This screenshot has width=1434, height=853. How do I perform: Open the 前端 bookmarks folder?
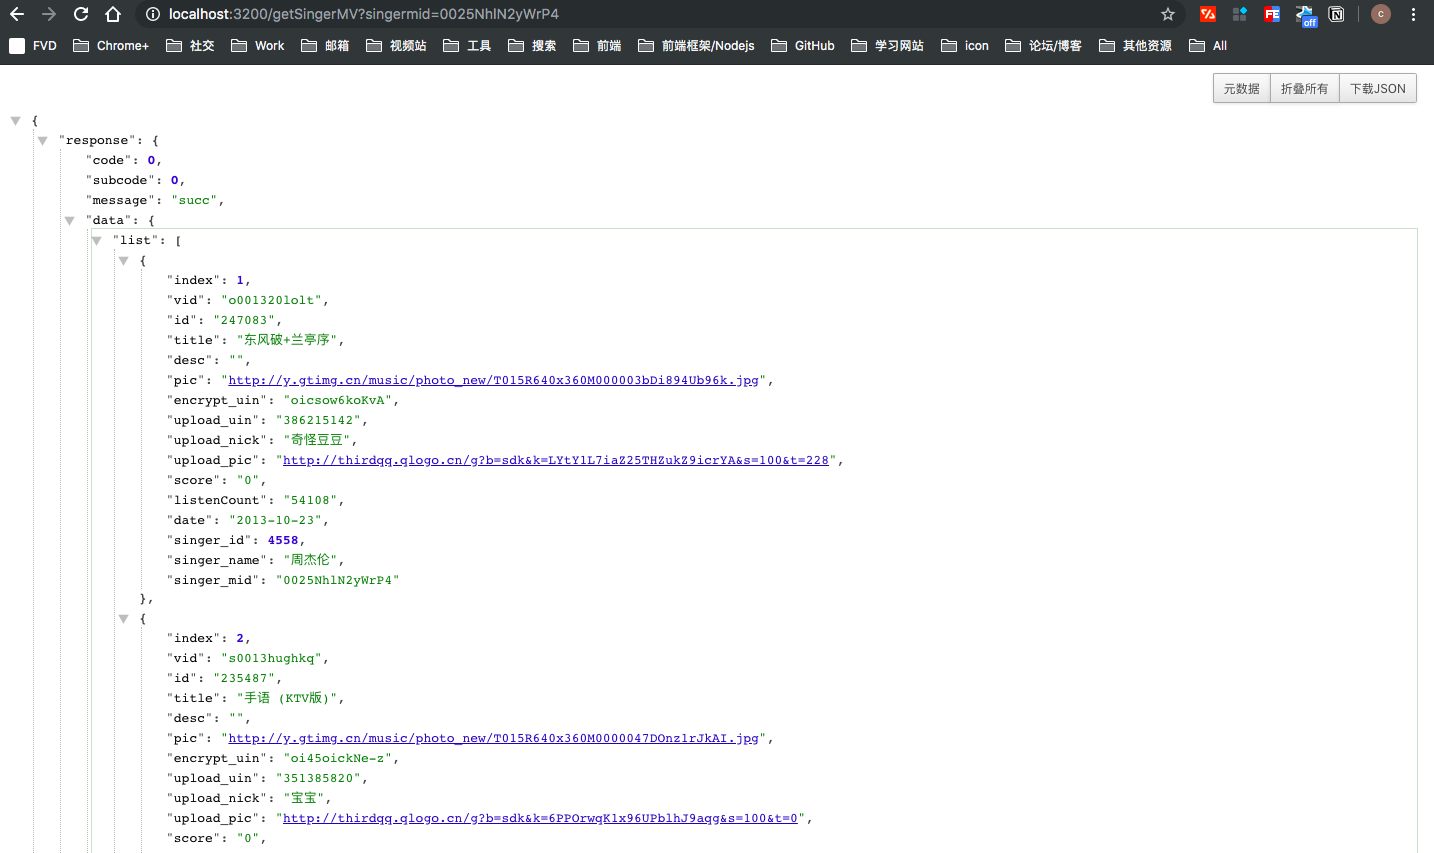tap(597, 46)
